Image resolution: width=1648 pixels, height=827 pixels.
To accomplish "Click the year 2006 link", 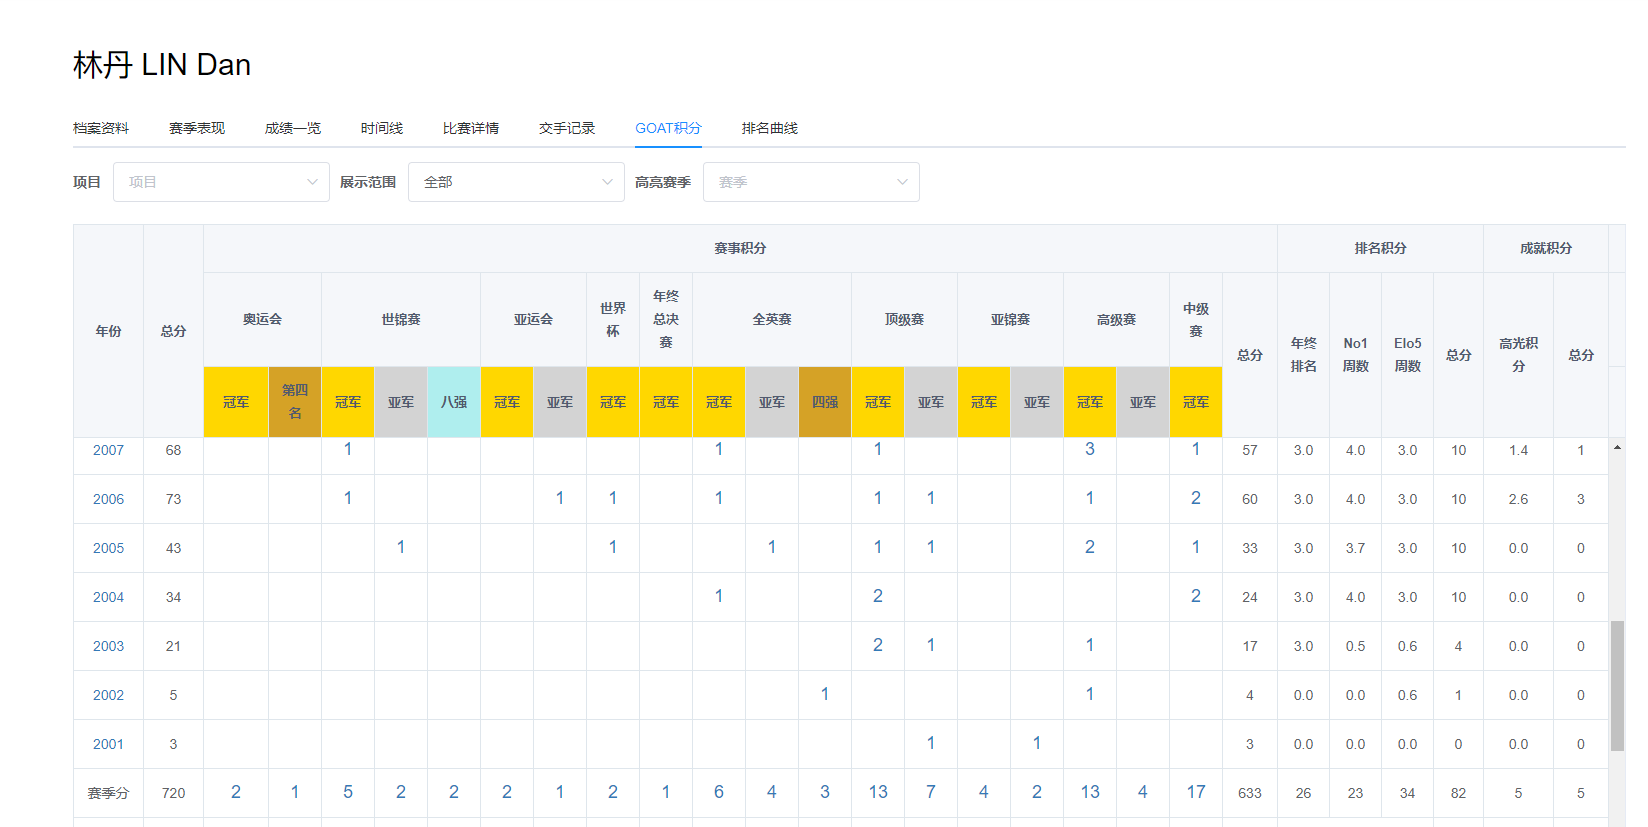I will coord(108,499).
